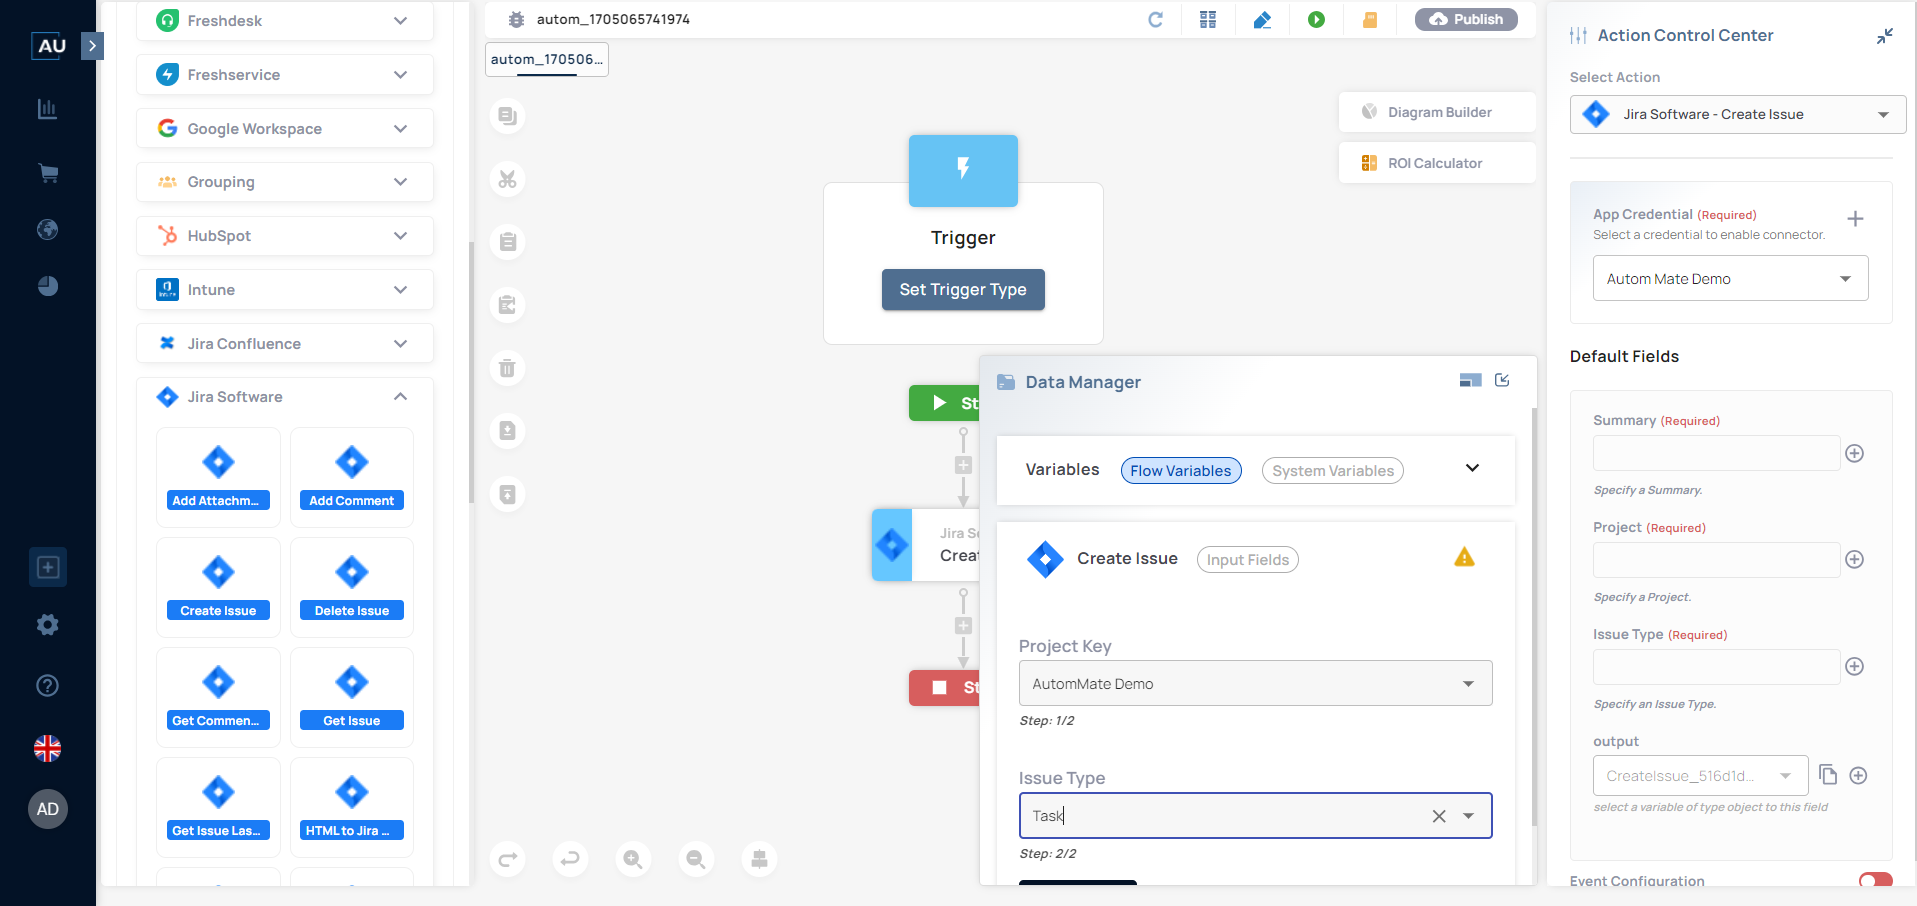Image resolution: width=1917 pixels, height=906 pixels.
Task: Run the automation with the green play icon
Action: pyautogui.click(x=1316, y=19)
